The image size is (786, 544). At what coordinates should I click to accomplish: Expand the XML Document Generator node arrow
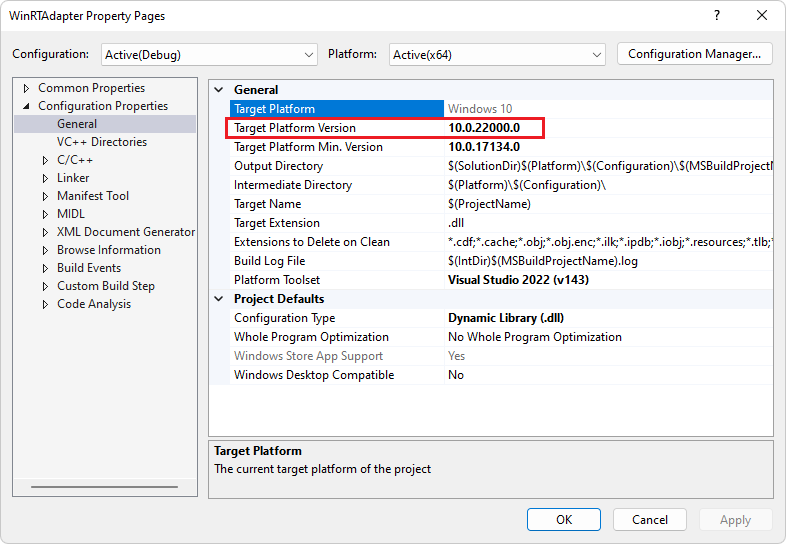[x=45, y=233]
